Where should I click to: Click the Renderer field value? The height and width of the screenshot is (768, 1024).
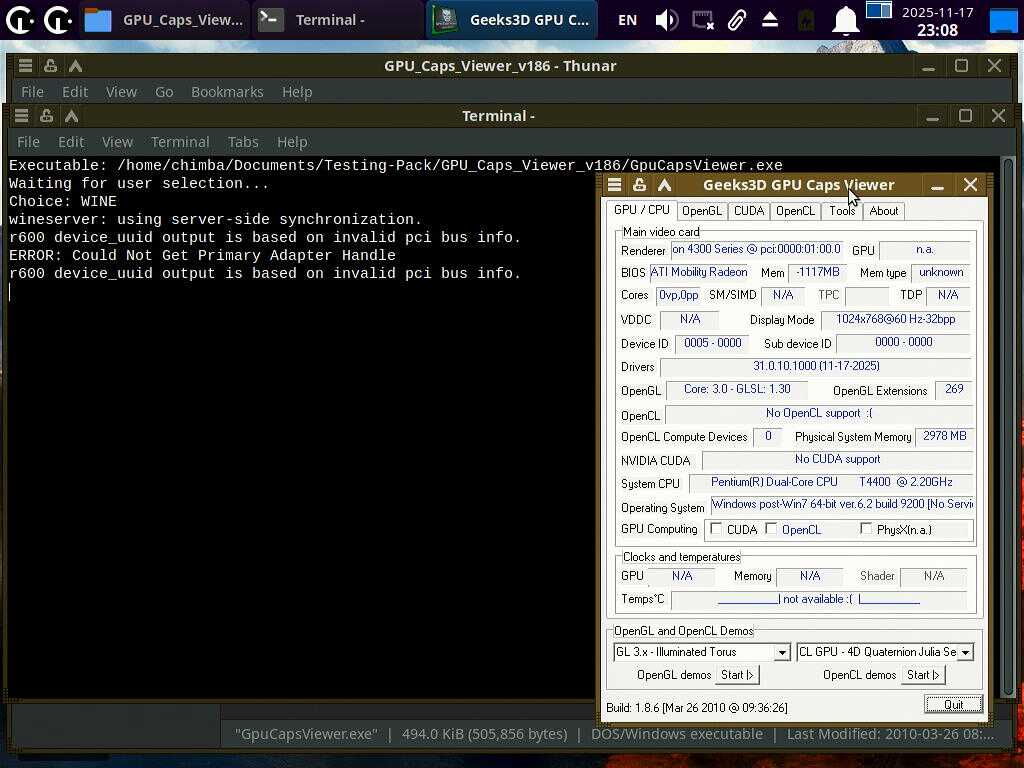click(x=756, y=249)
